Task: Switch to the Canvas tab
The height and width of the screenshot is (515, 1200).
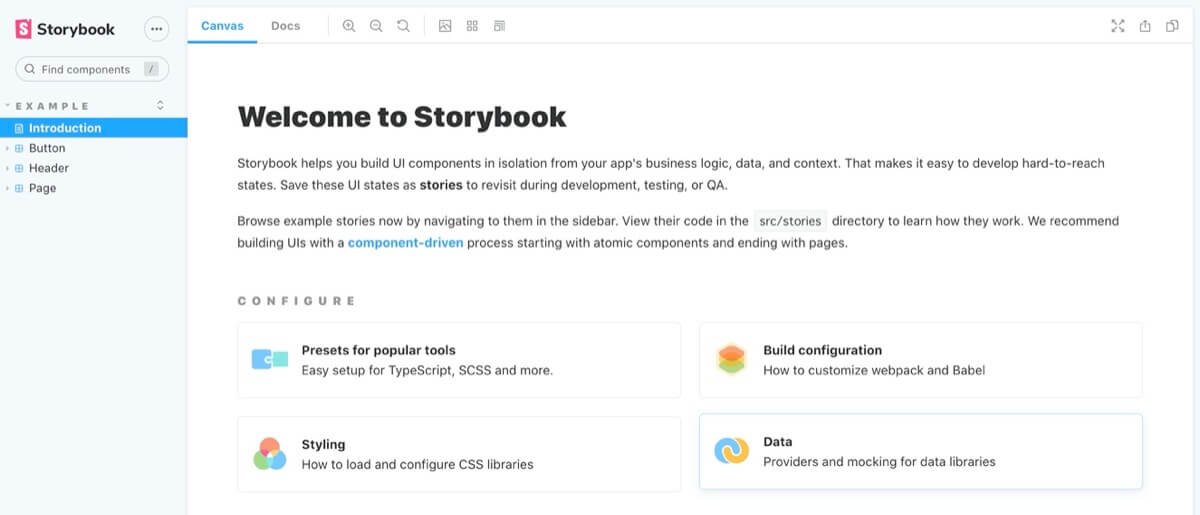Action: pyautogui.click(x=222, y=26)
